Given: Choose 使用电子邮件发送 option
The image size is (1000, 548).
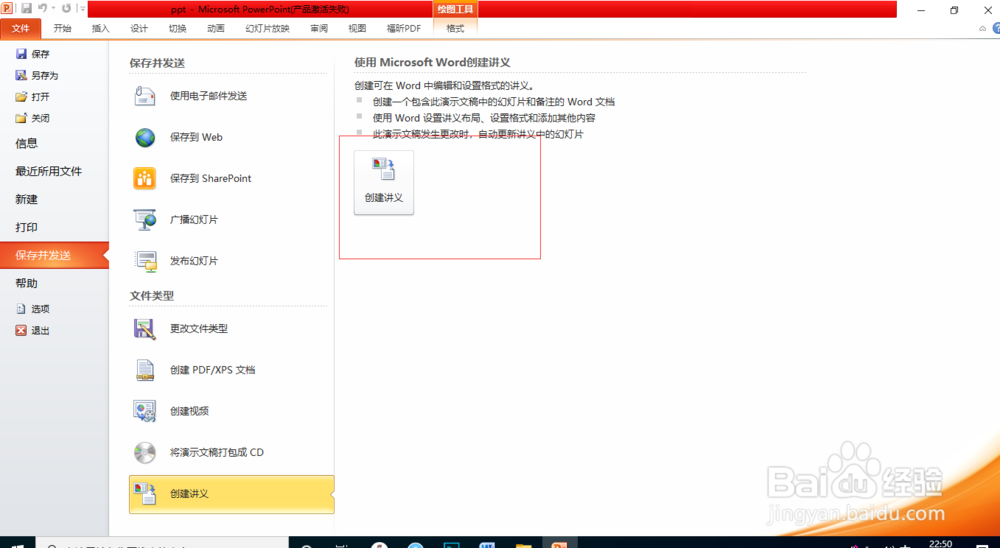Looking at the screenshot, I should [x=231, y=96].
